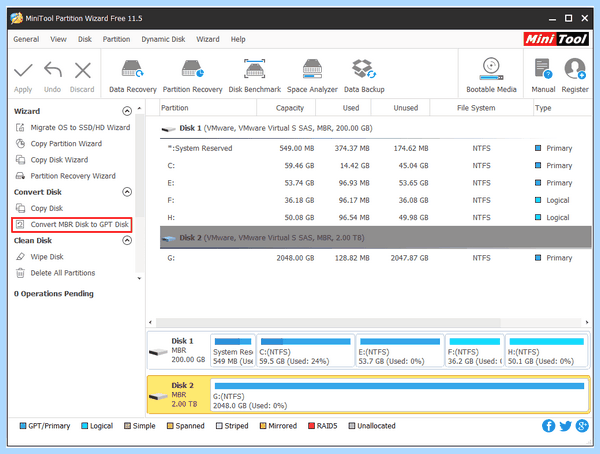This screenshot has width=600, height=454.
Task: Click the GPT/Primary legend swatch
Action: 23,426
